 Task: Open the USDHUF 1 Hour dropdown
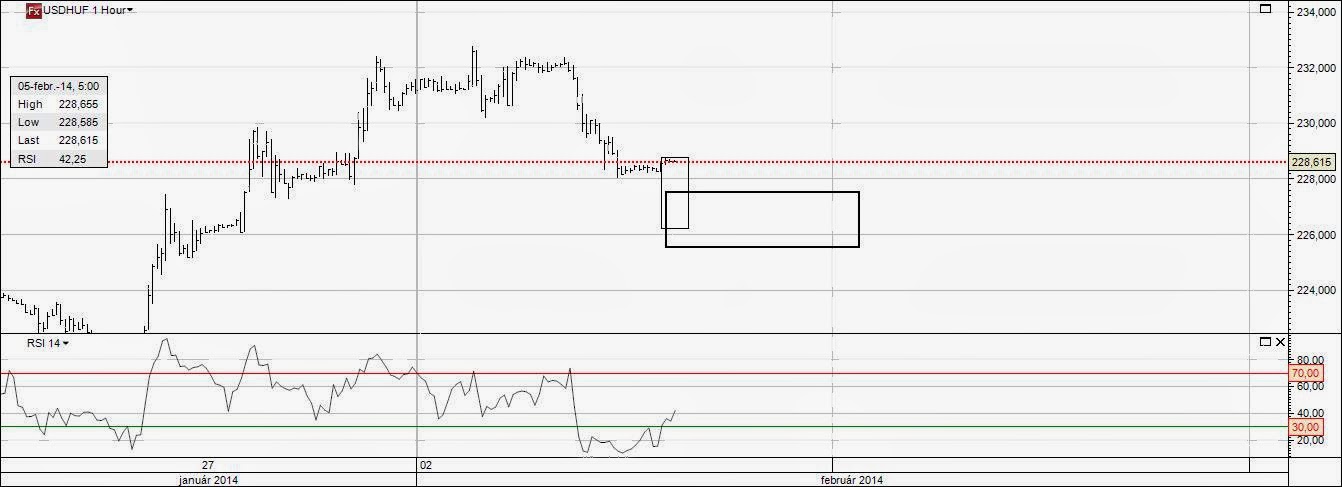pyautogui.click(x=88, y=10)
